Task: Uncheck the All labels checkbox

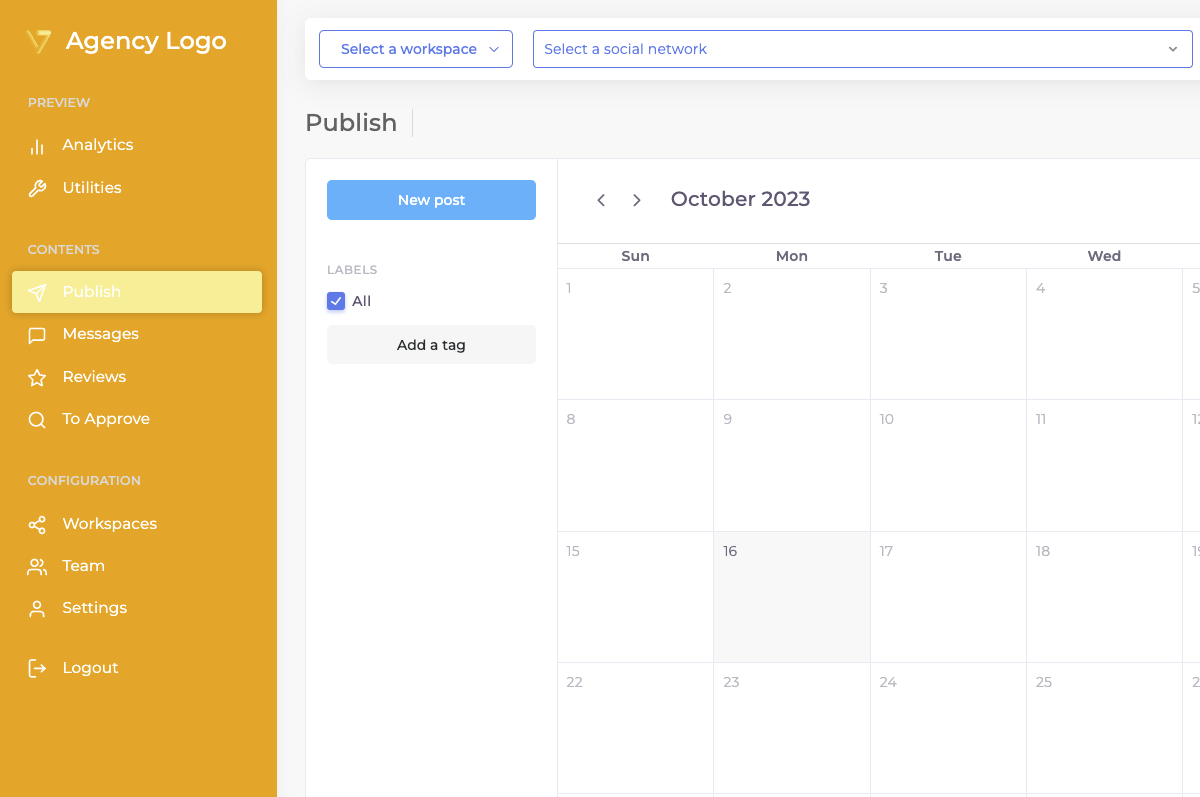Action: pos(336,301)
